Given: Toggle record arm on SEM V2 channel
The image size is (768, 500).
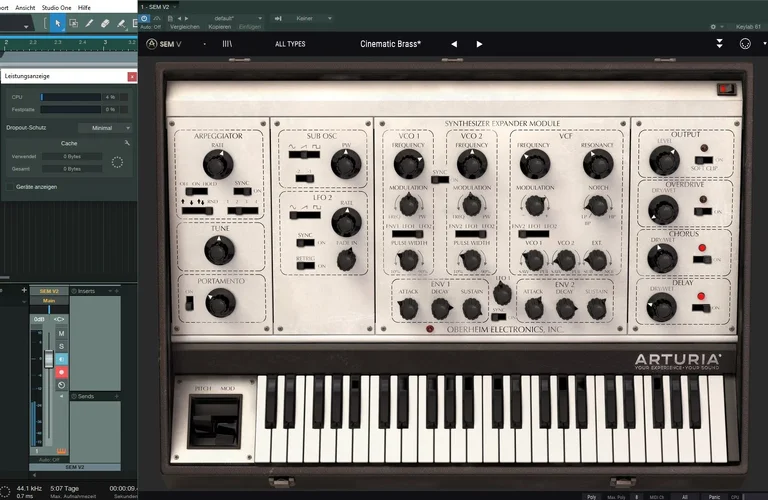Looking at the screenshot, I should 61,372.
